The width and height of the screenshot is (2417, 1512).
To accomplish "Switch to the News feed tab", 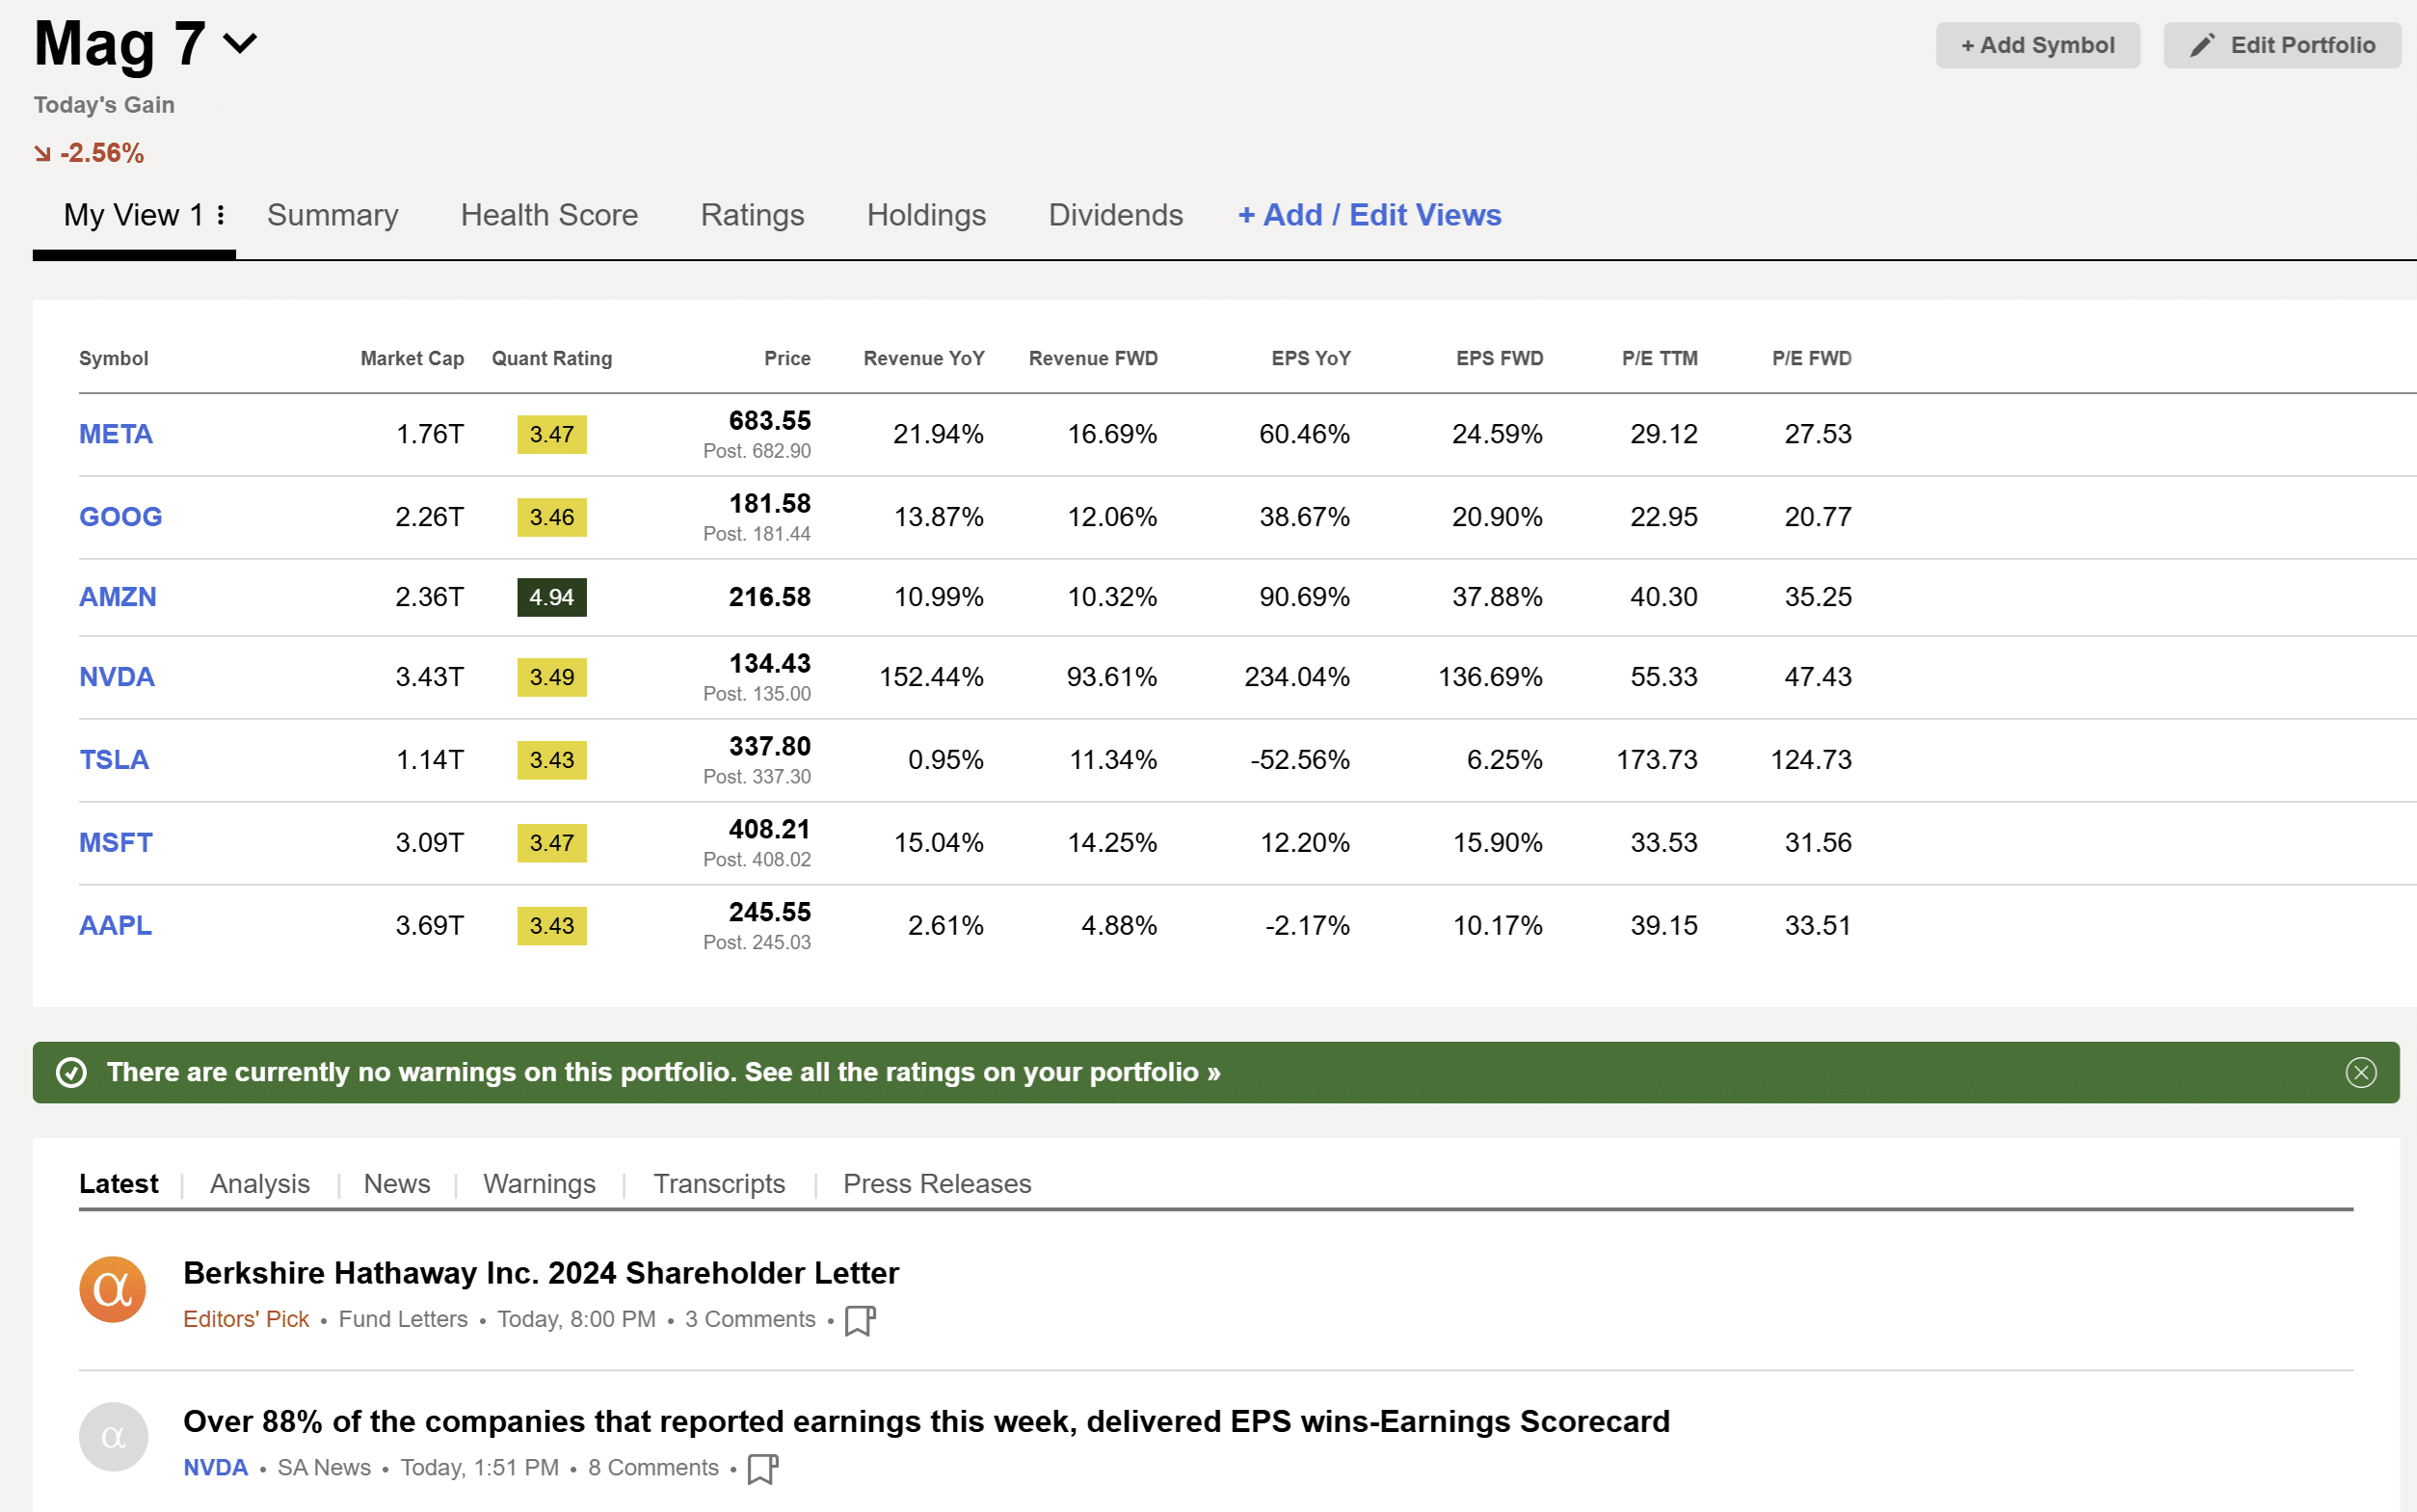I will [x=397, y=1184].
